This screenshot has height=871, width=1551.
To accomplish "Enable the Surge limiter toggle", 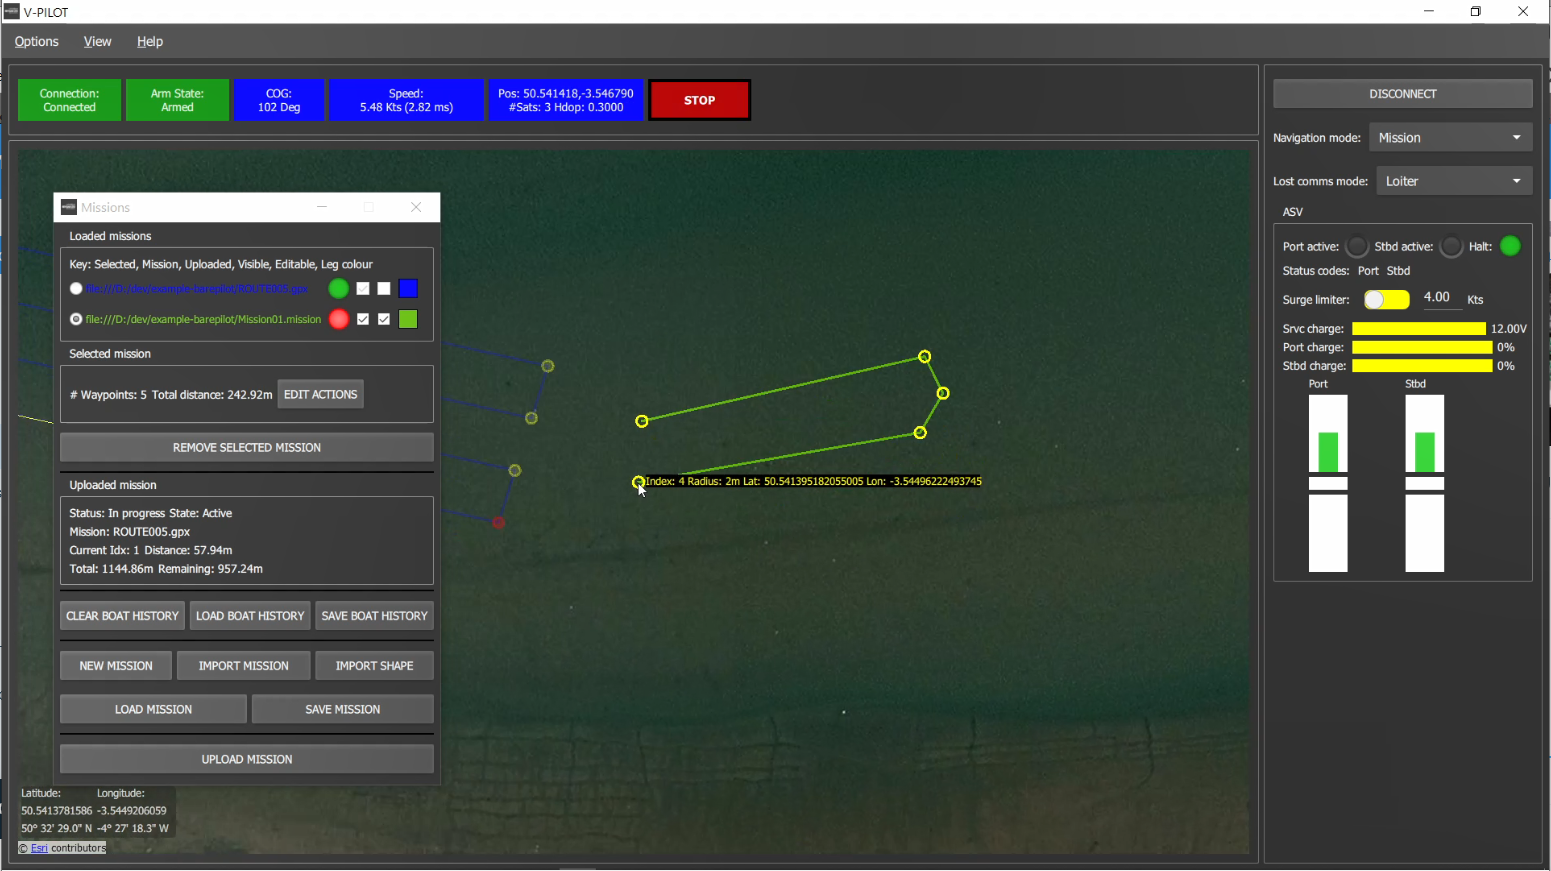I will 1386,299.
